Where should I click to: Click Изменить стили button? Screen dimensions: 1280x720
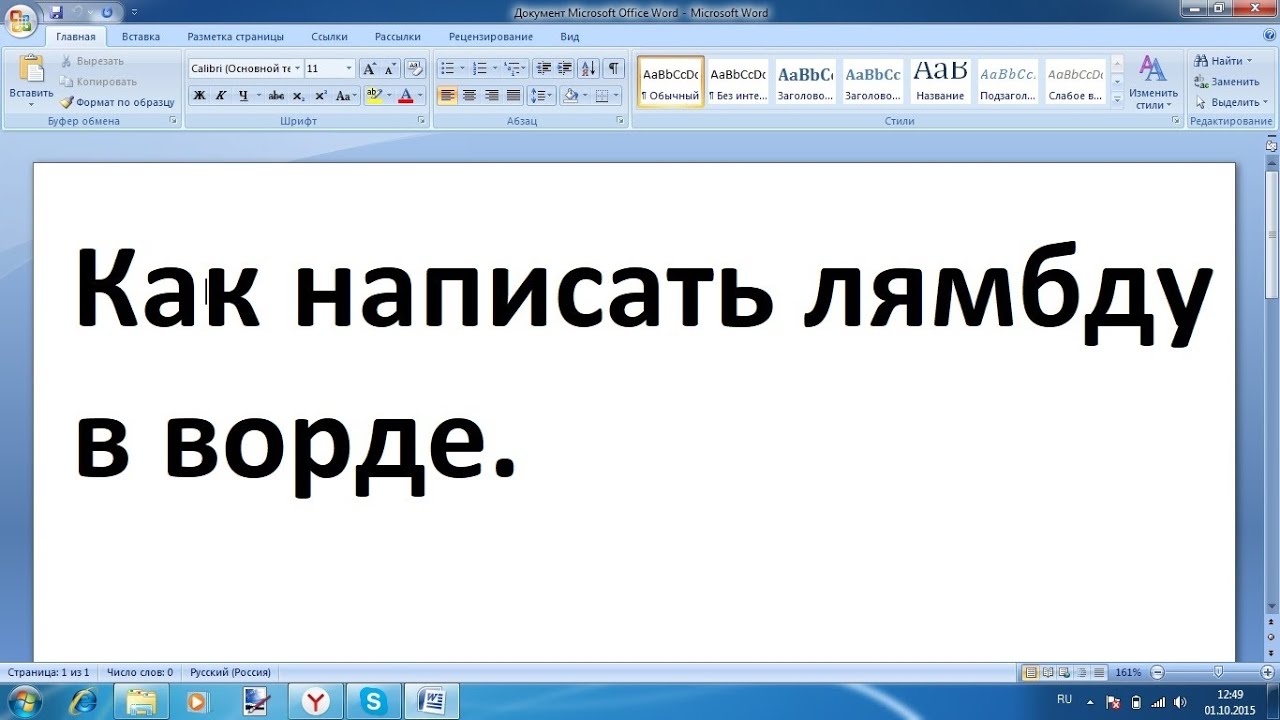tap(1154, 83)
